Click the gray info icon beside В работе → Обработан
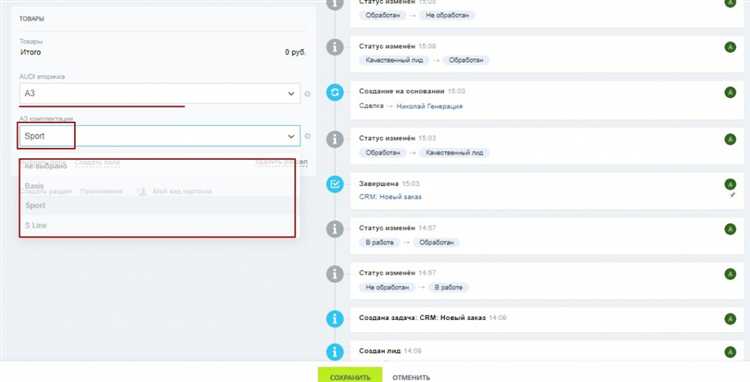Viewport: 750px width, 382px height. point(335,229)
